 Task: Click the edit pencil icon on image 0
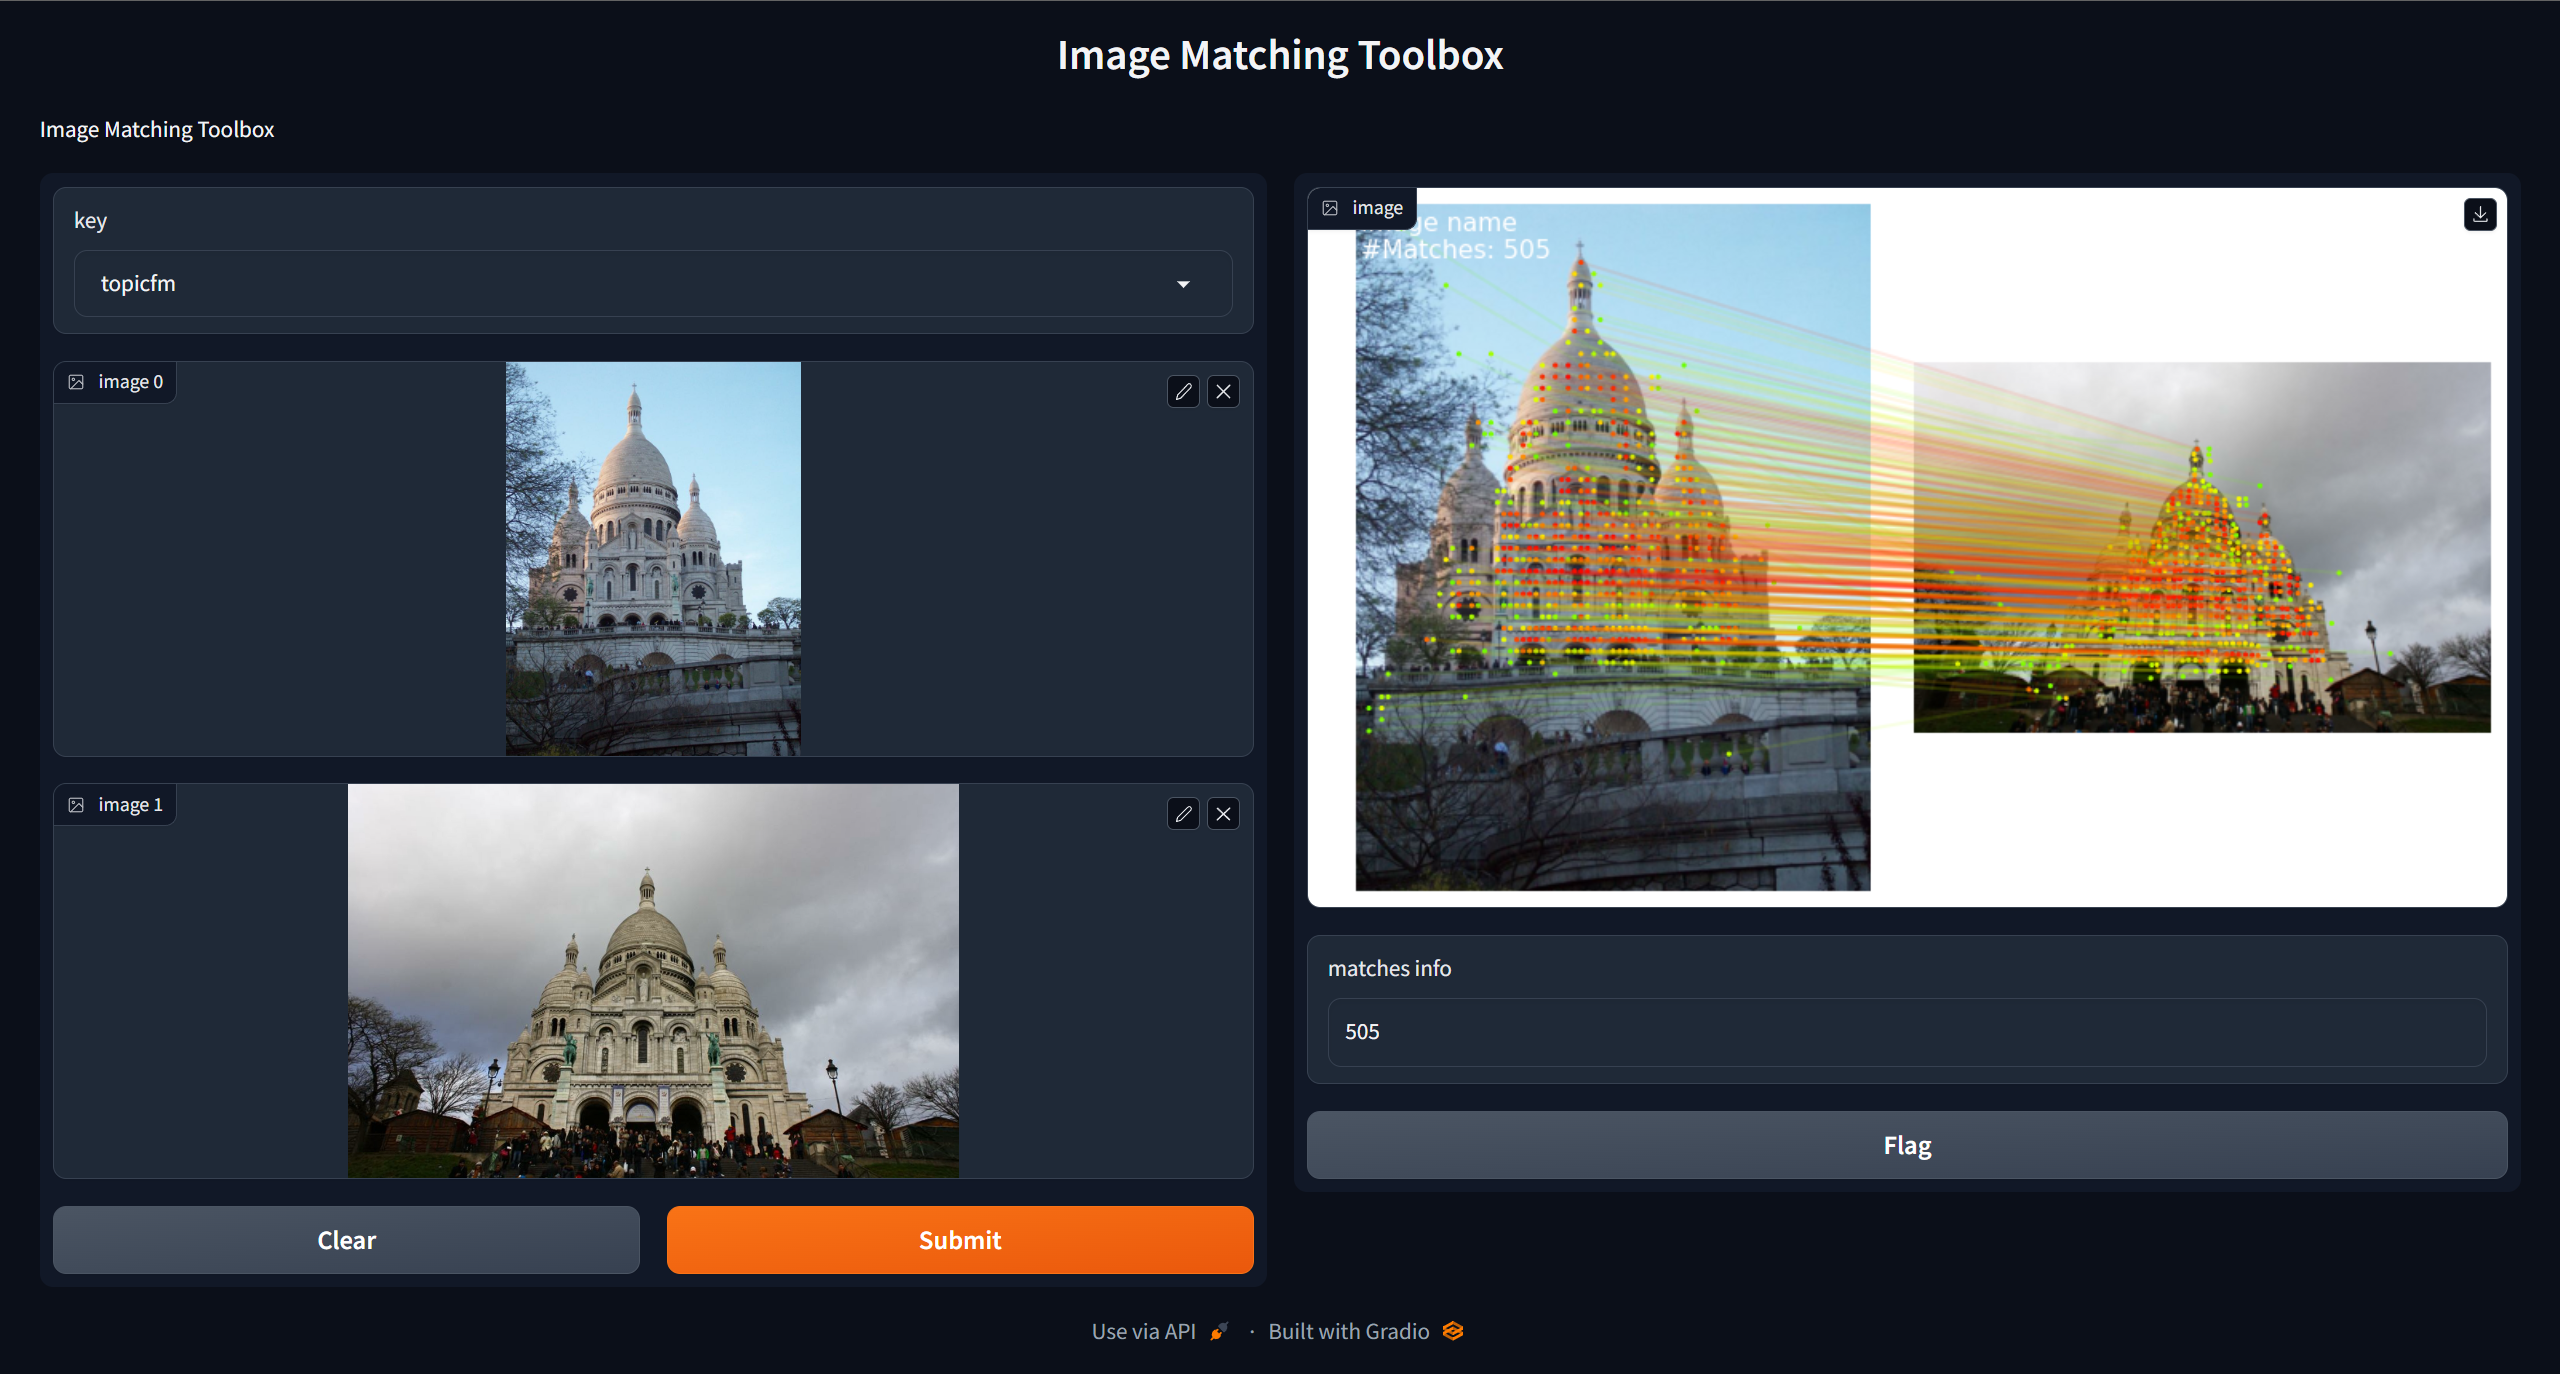click(x=1183, y=391)
